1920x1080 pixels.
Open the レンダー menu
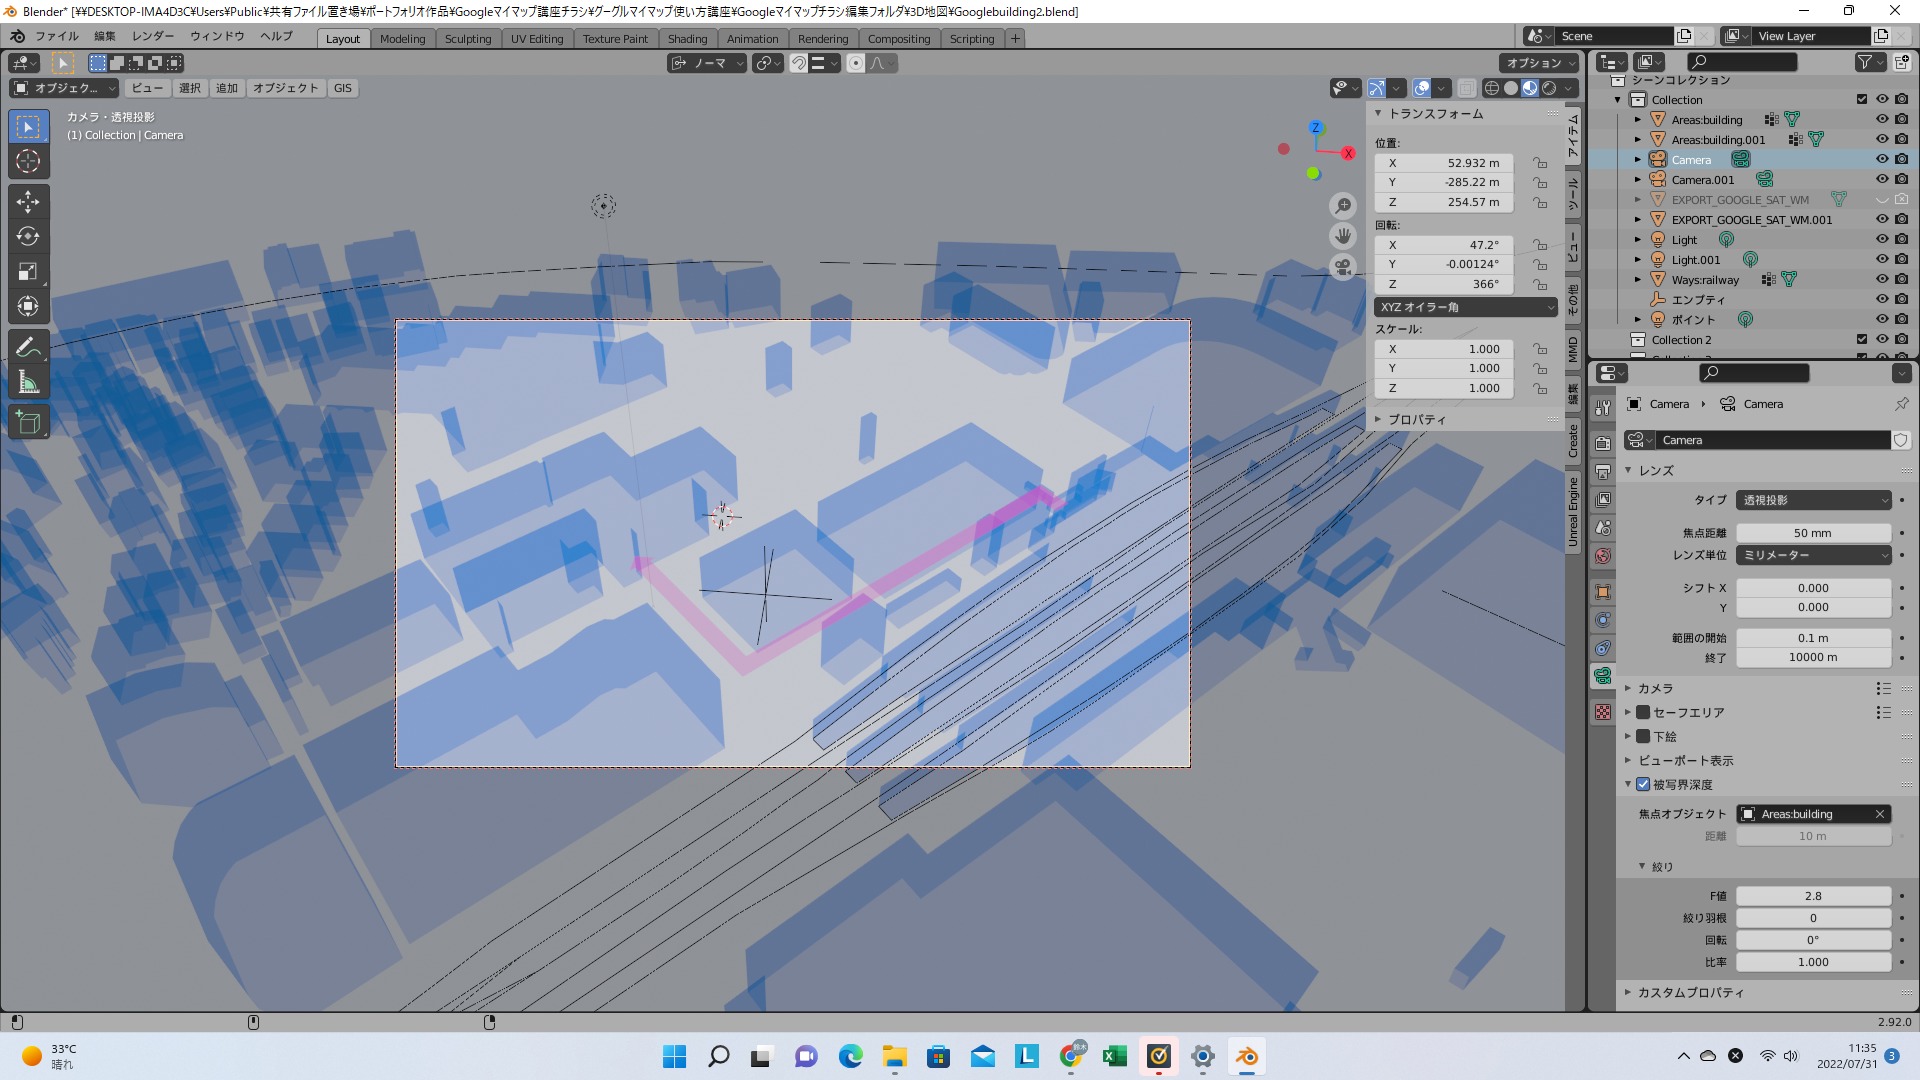(x=152, y=36)
